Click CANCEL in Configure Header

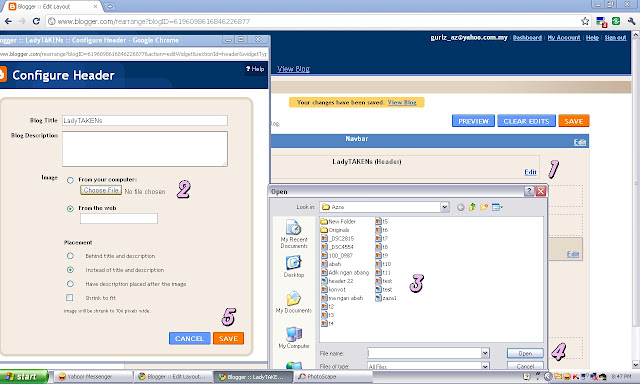coord(189,338)
